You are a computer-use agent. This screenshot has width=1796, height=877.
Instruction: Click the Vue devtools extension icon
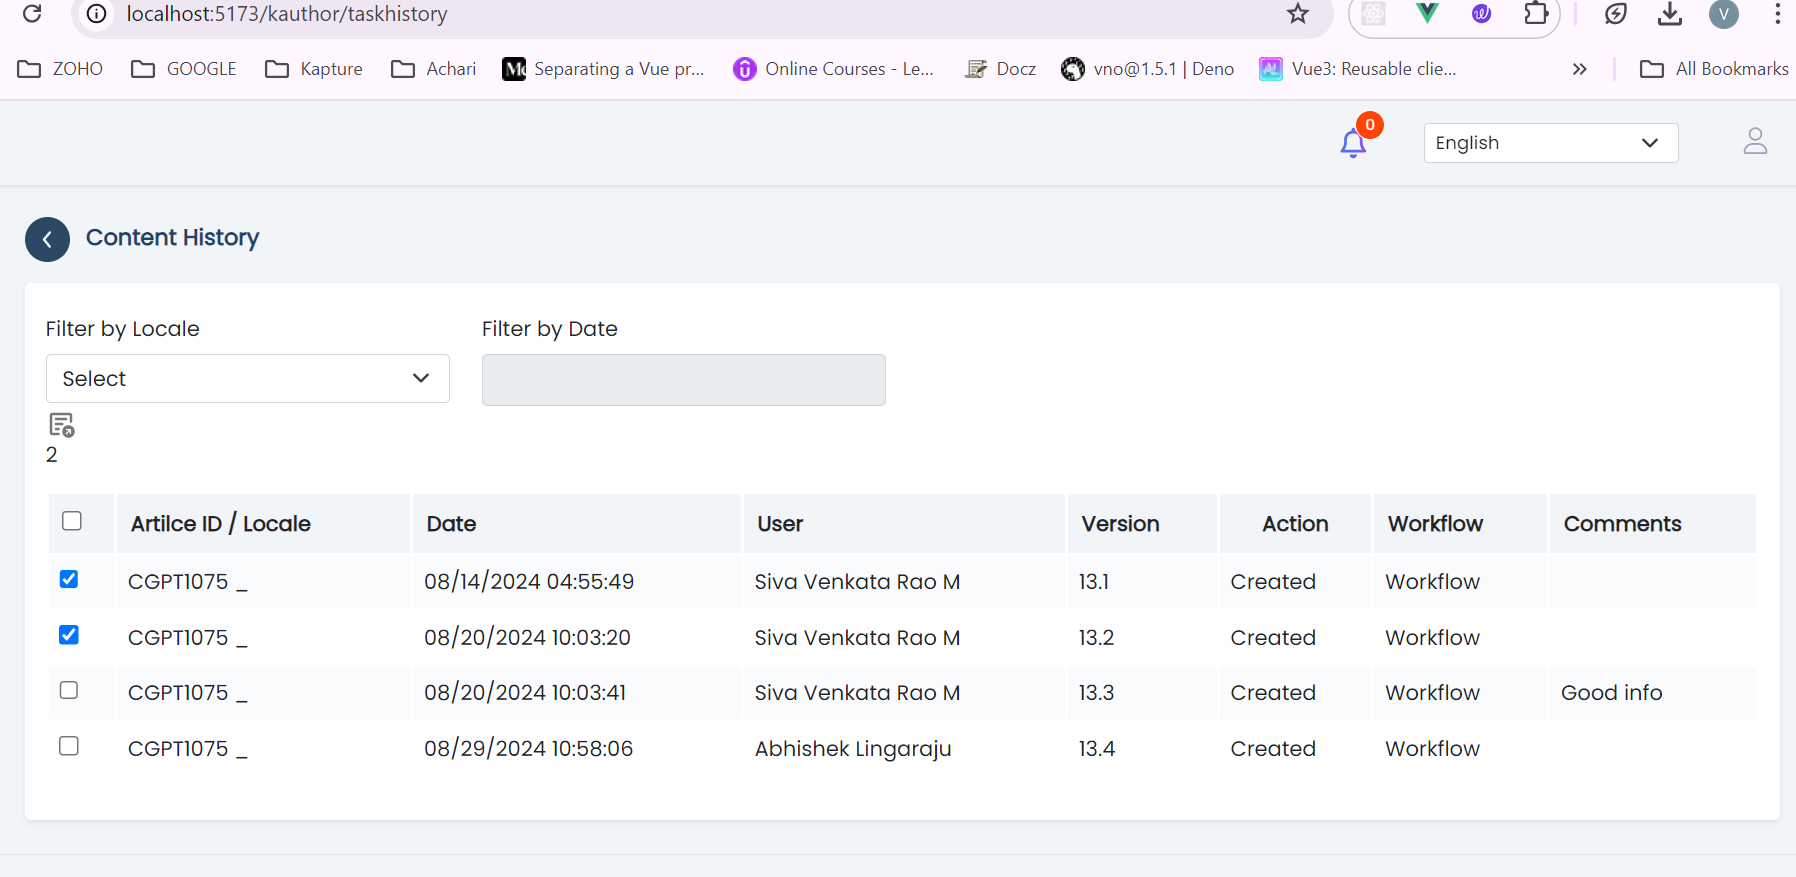[1427, 14]
